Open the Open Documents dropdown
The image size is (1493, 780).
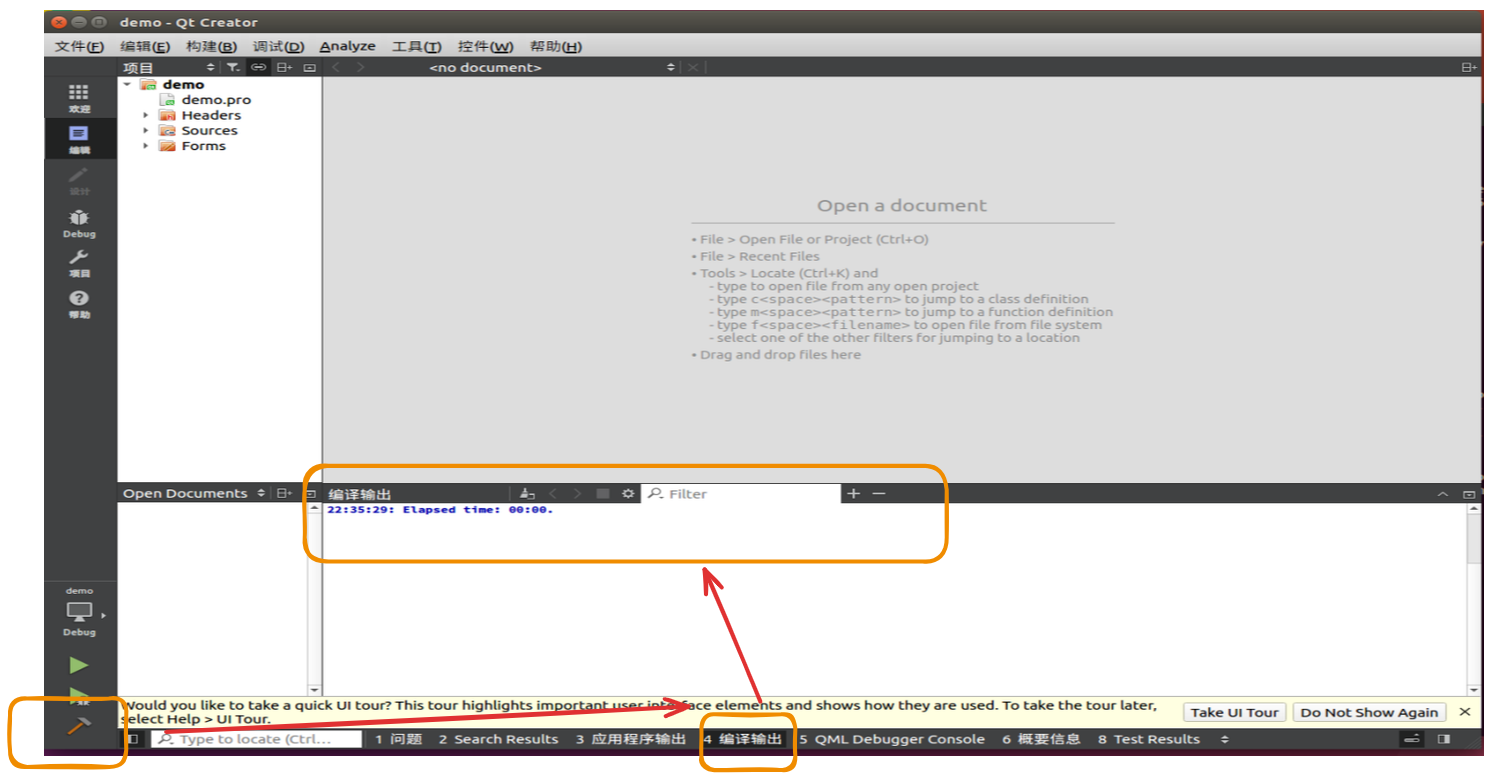tap(263, 493)
